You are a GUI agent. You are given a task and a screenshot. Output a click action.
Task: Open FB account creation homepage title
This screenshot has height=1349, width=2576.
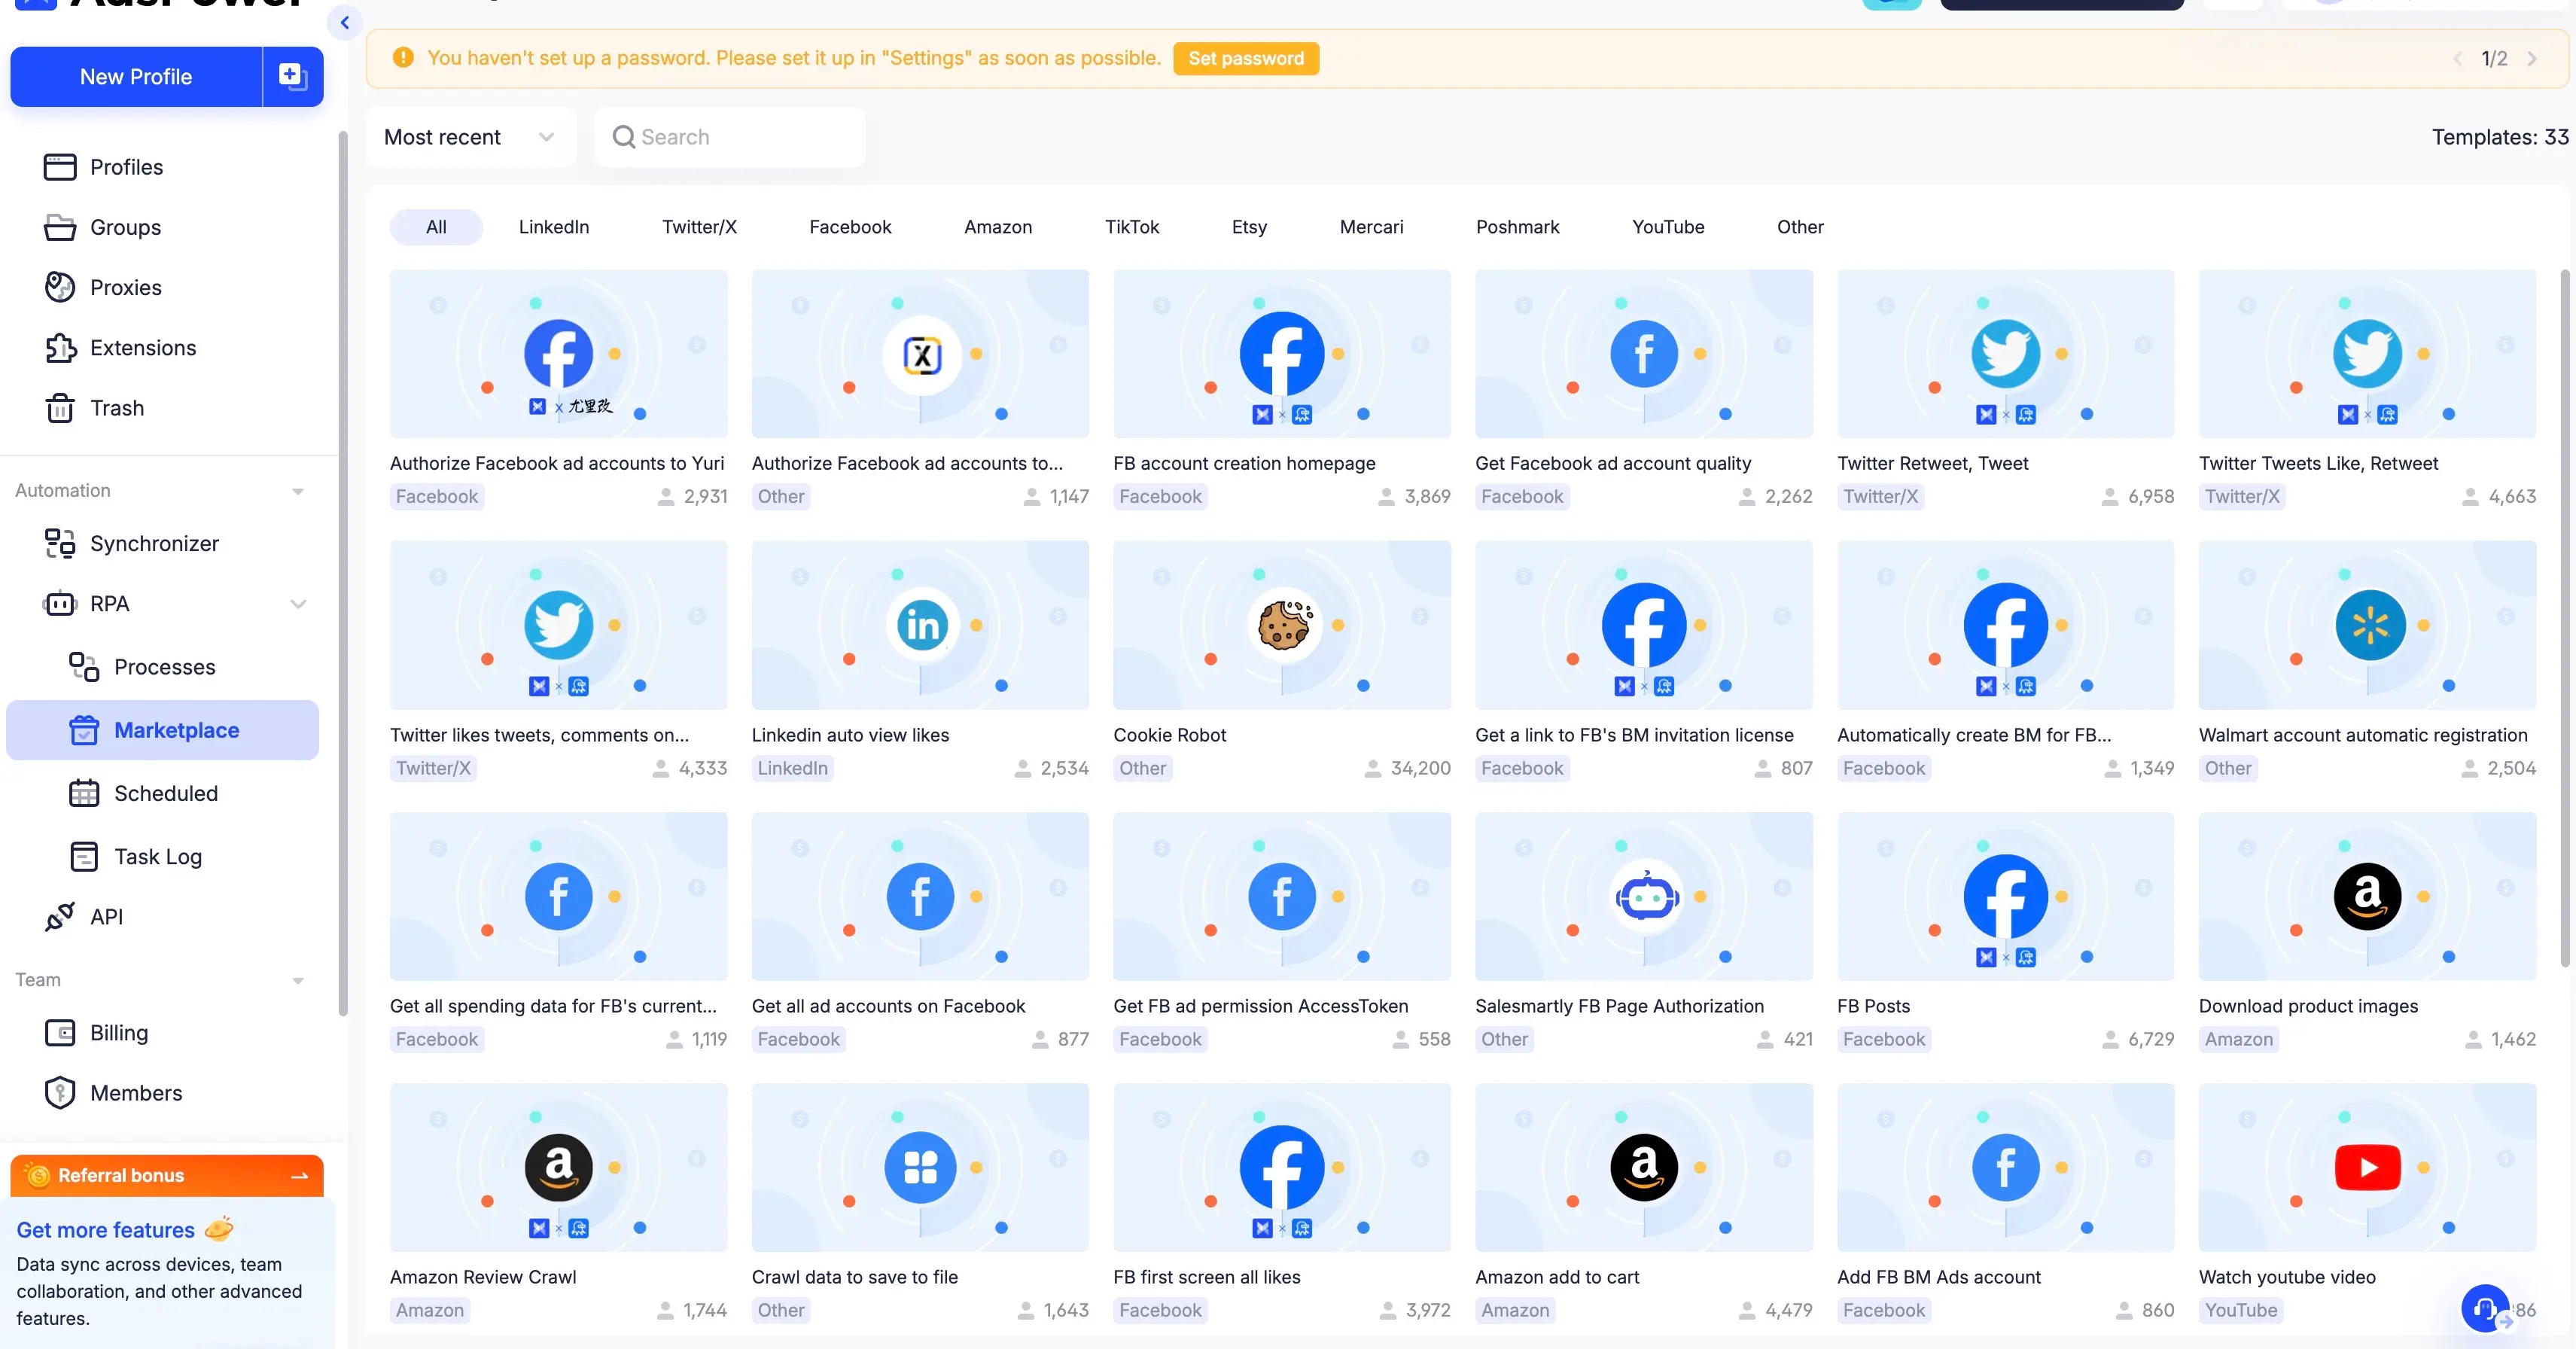coord(1244,463)
